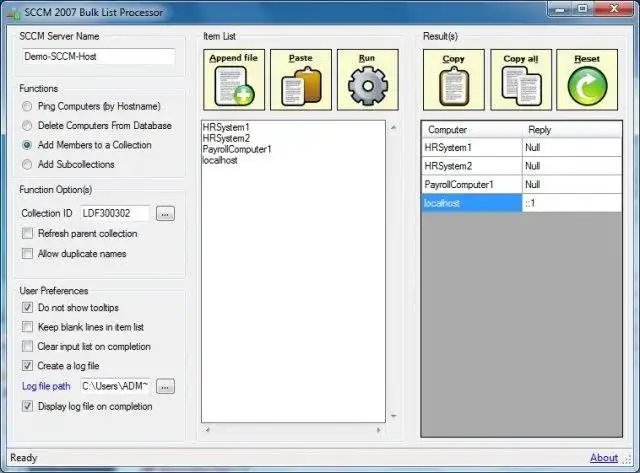This screenshot has width=640, height=473.
Task: Select PayrollComputer1 cell in the results table
Action: tap(472, 184)
